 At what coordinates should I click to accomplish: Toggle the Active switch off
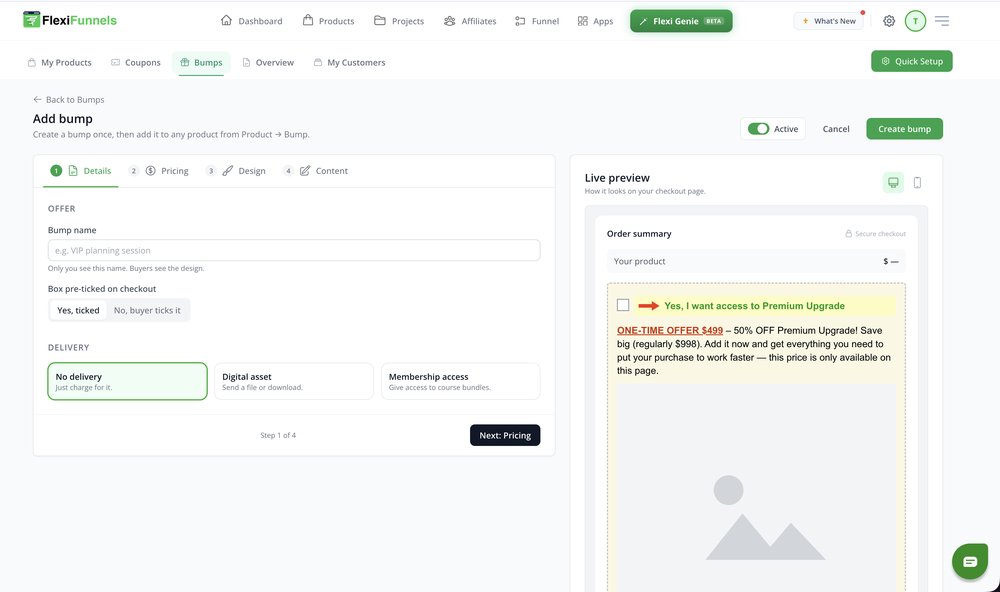758,129
